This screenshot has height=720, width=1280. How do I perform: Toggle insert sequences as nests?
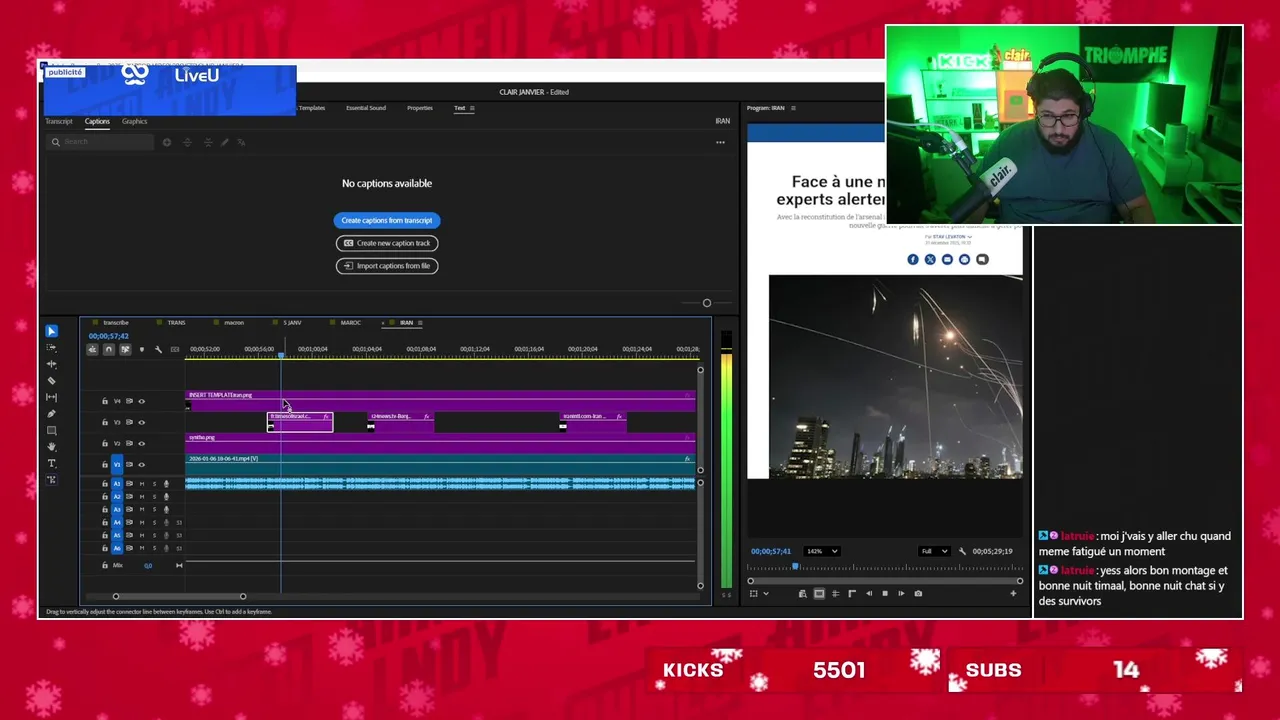[x=92, y=349]
